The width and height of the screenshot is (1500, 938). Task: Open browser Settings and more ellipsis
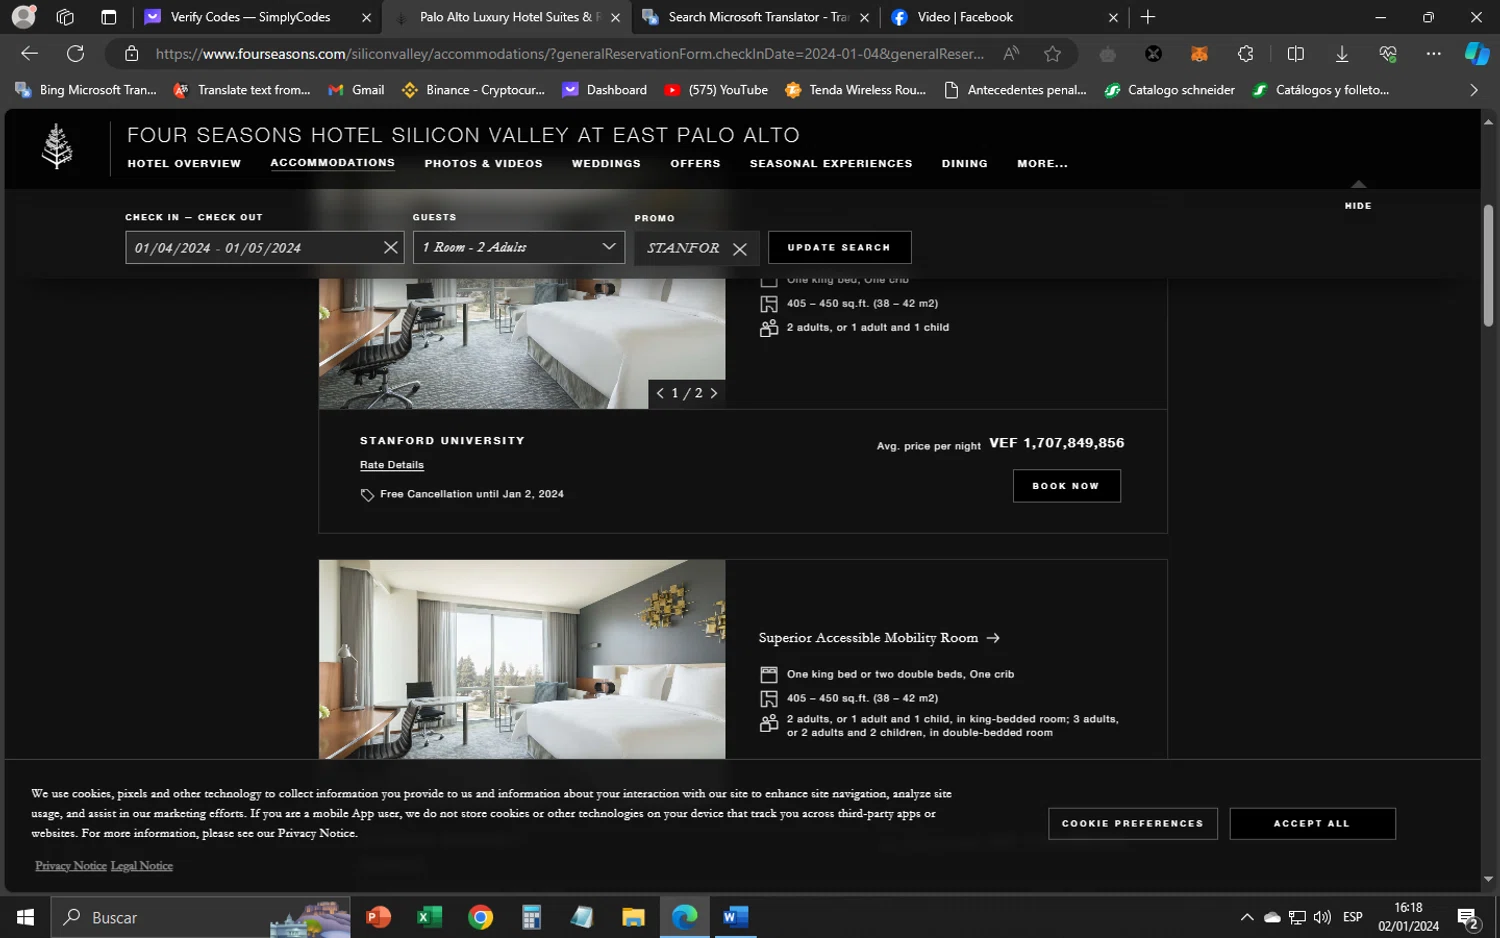tap(1433, 54)
